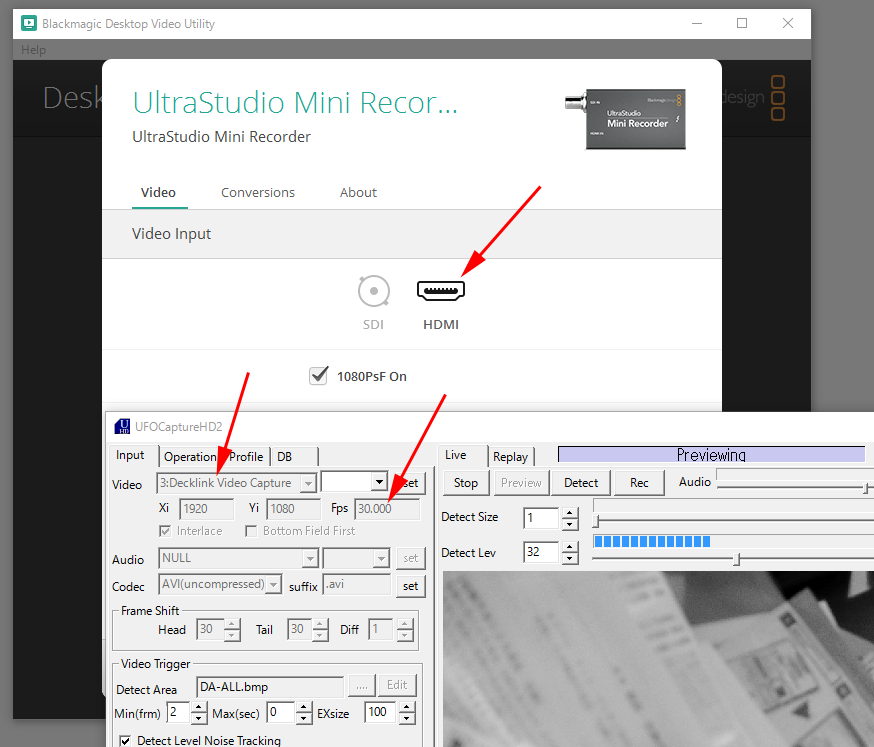The height and width of the screenshot is (747, 874).
Task: Select the HDMI video input icon
Action: (441, 290)
